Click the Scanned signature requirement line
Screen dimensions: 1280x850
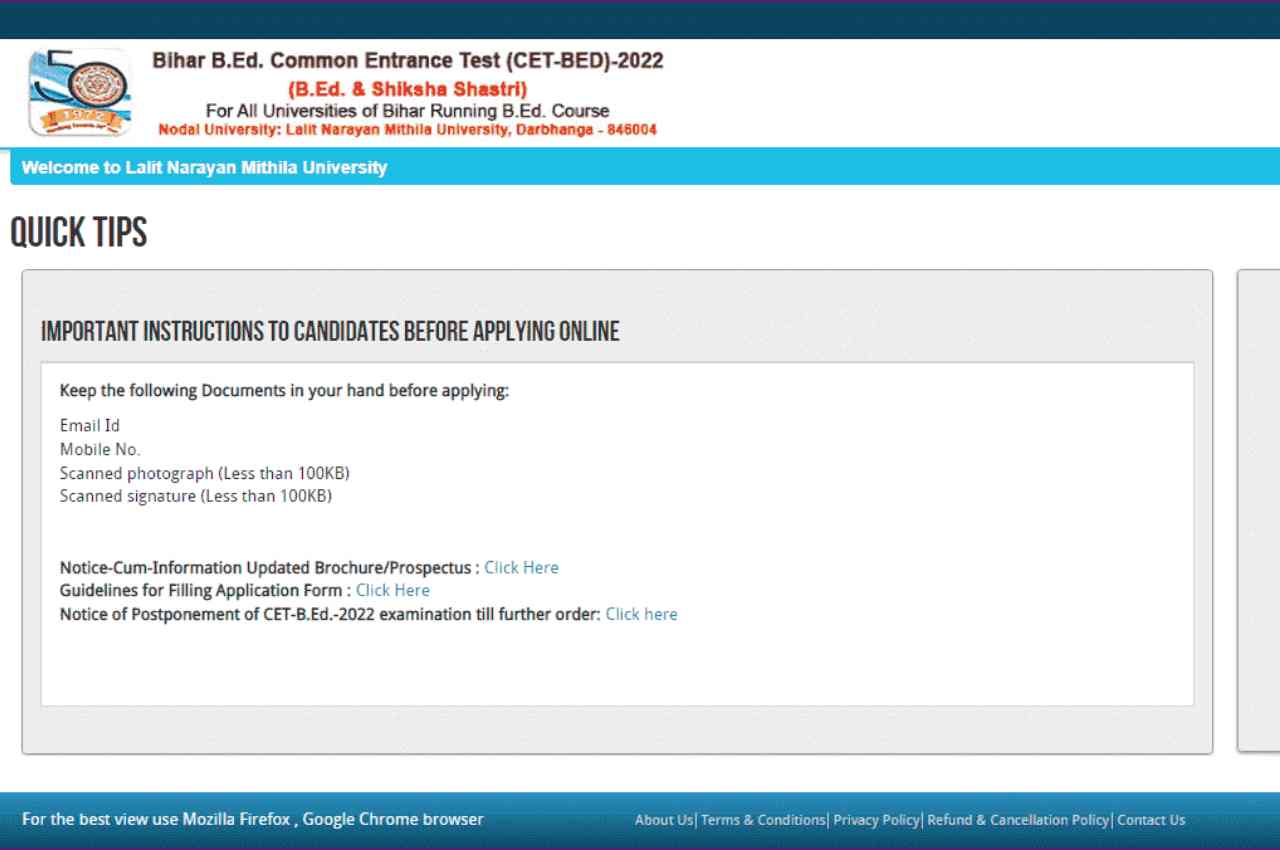(195, 496)
